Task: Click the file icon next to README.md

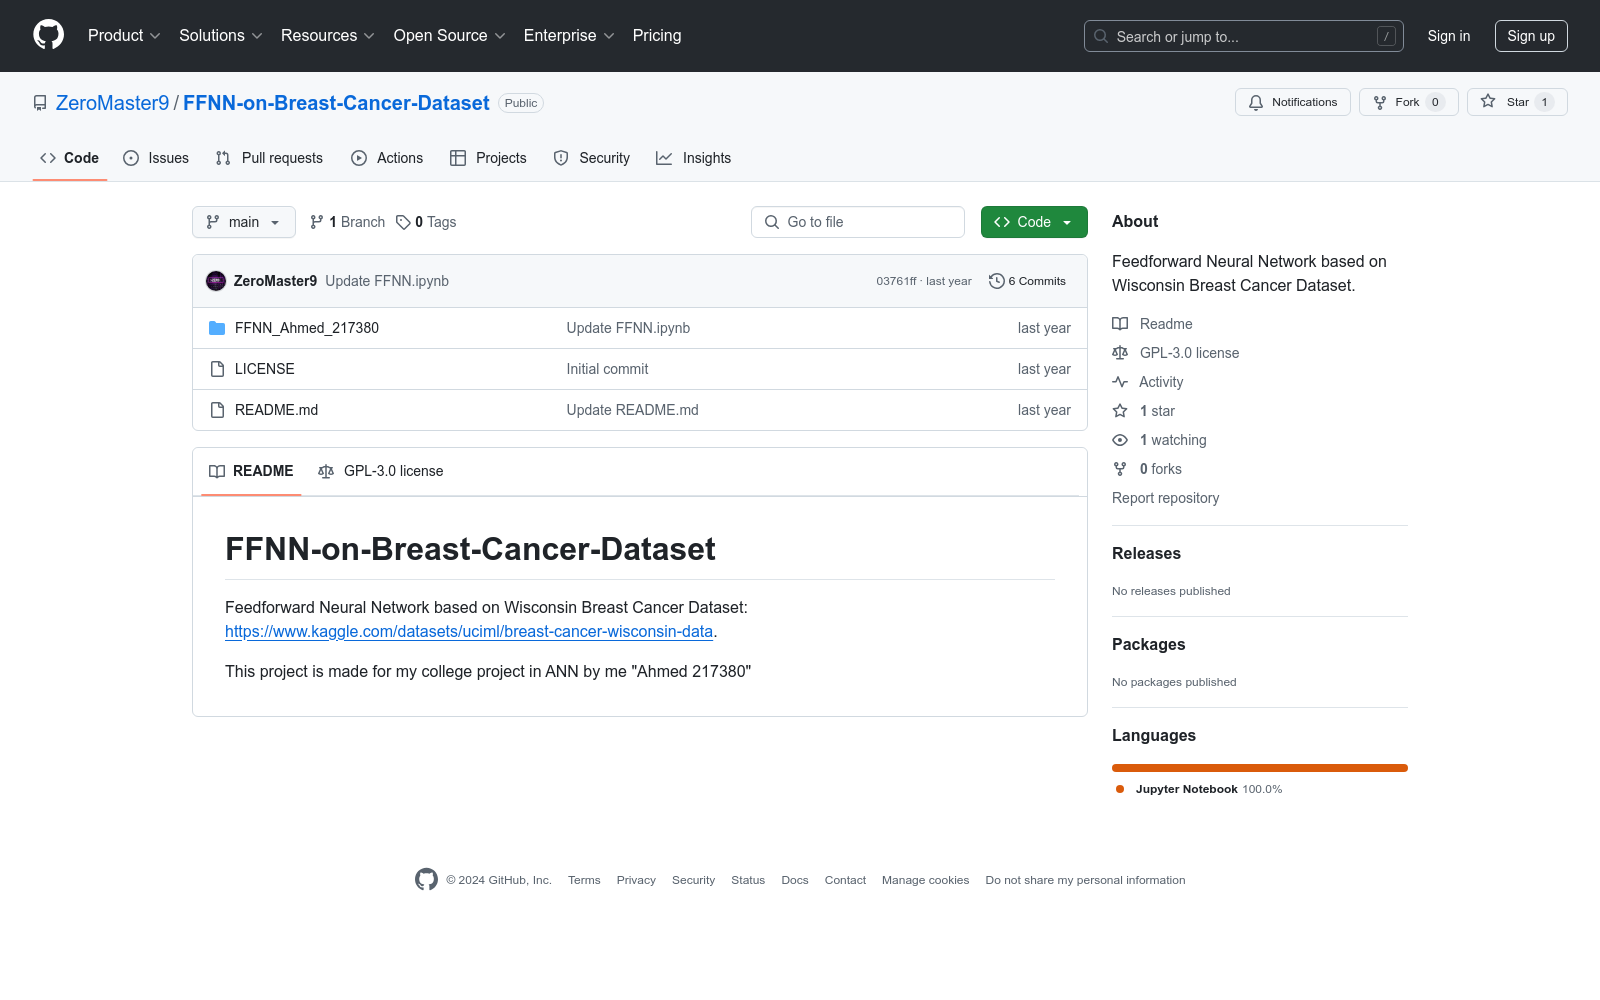Action: coord(217,410)
